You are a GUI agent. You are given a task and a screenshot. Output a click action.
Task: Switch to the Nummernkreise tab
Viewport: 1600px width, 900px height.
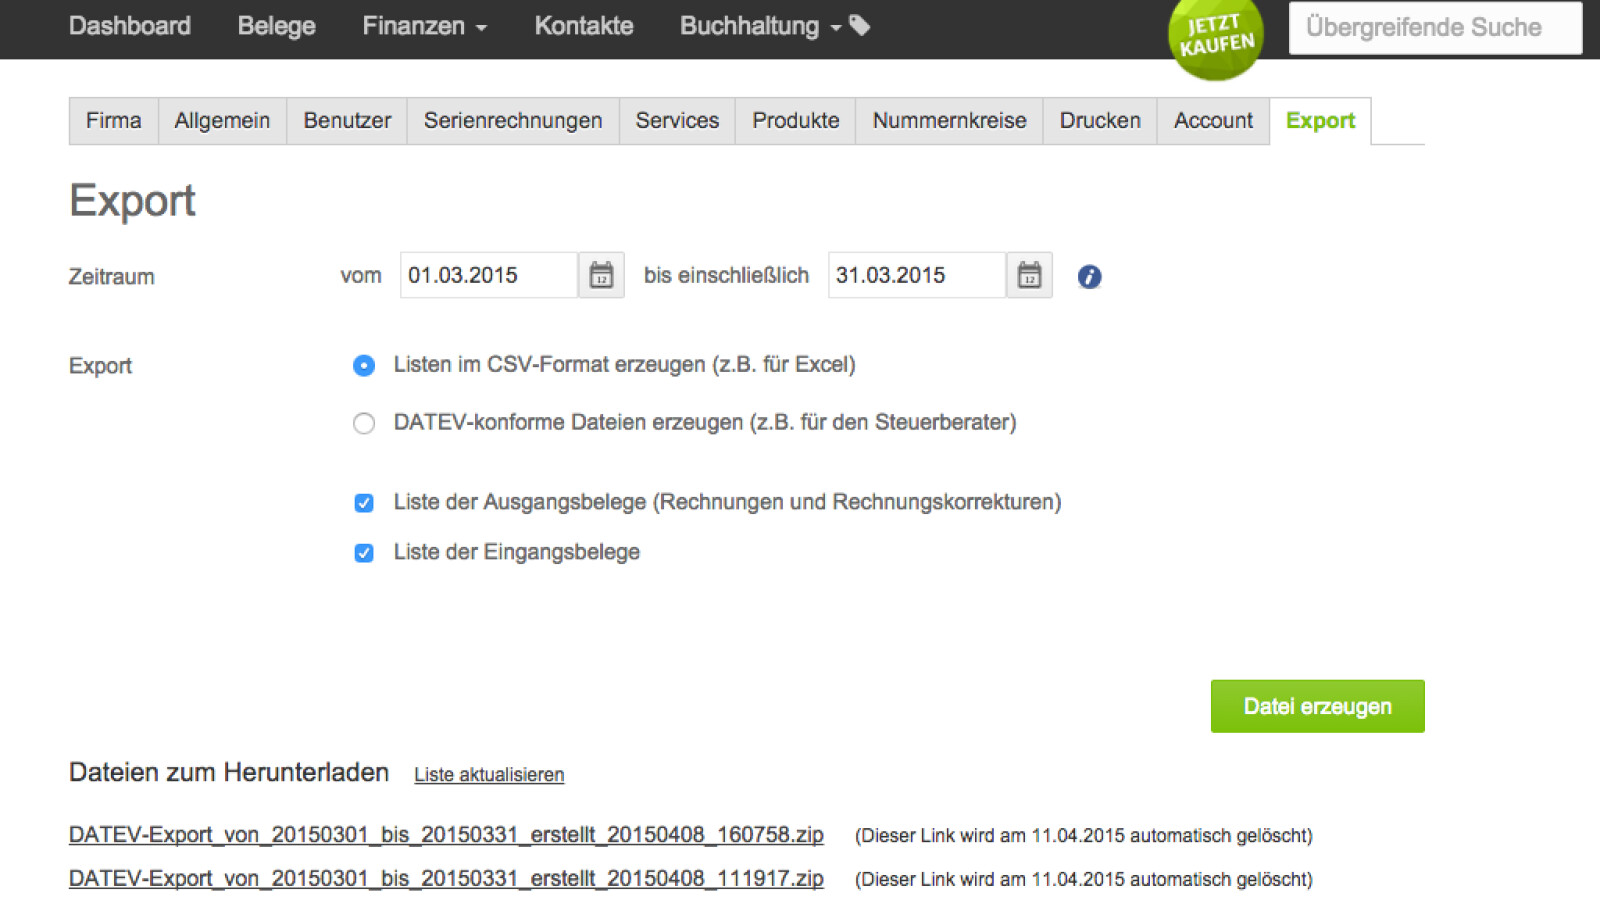pyautogui.click(x=948, y=120)
